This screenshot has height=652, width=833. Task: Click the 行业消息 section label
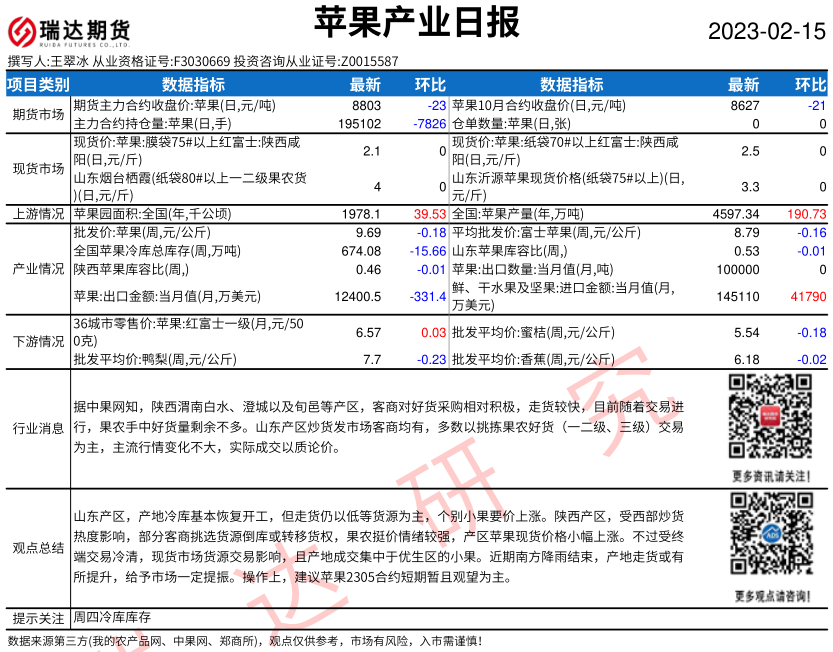click(x=38, y=428)
